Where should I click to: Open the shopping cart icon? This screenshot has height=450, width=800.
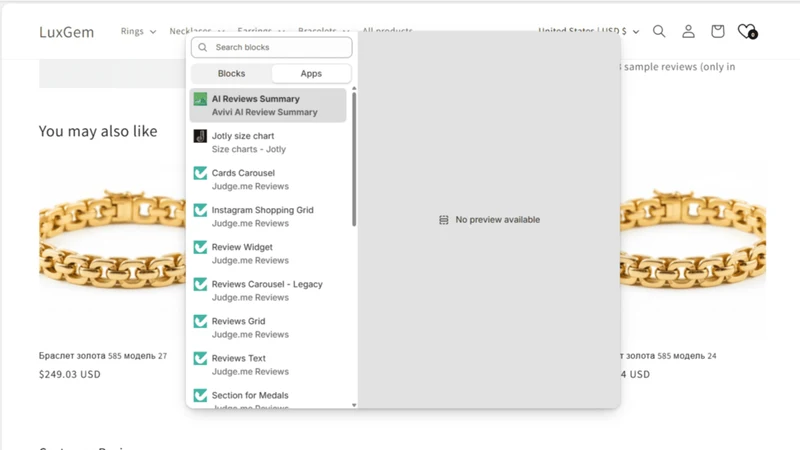tap(717, 32)
